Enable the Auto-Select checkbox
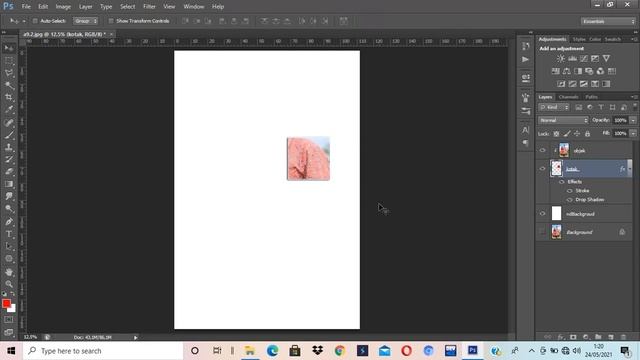Viewport: 640px width, 360px height. click(x=35, y=21)
